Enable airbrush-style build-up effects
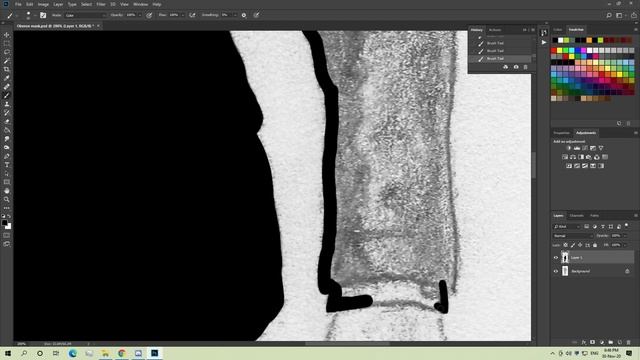Screen dimensions: 640x360 coord(192,15)
